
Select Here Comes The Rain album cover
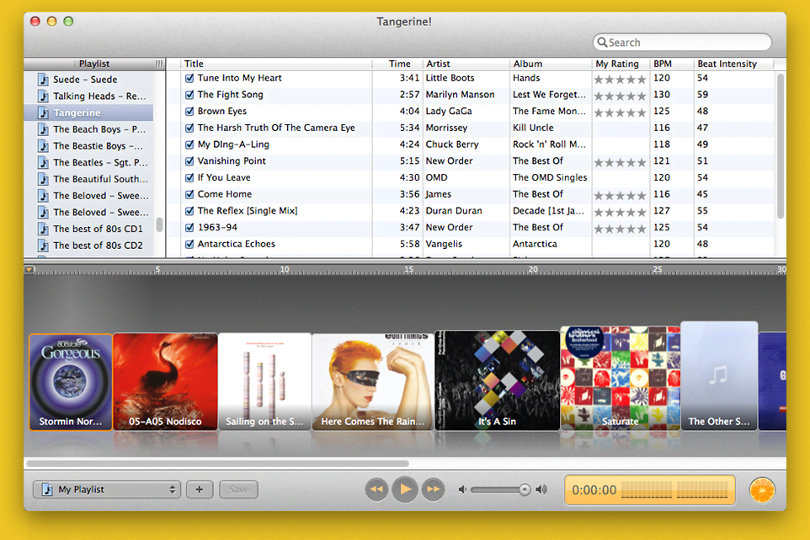[373, 381]
